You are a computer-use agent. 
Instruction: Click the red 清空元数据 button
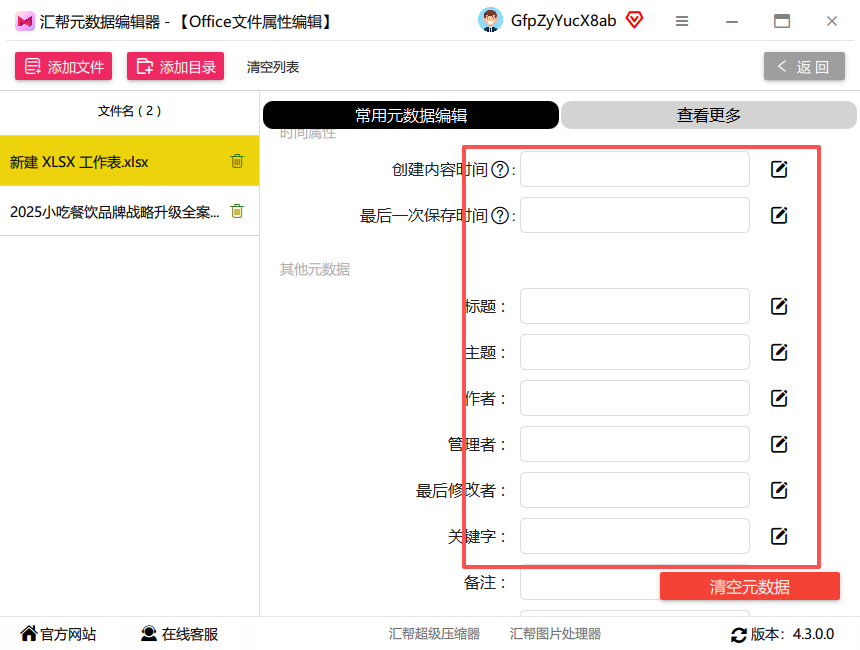pyautogui.click(x=749, y=586)
